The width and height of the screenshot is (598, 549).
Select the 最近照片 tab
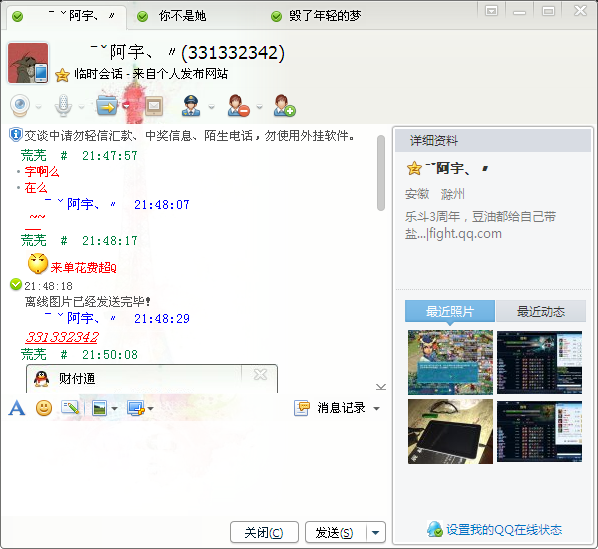click(x=450, y=311)
